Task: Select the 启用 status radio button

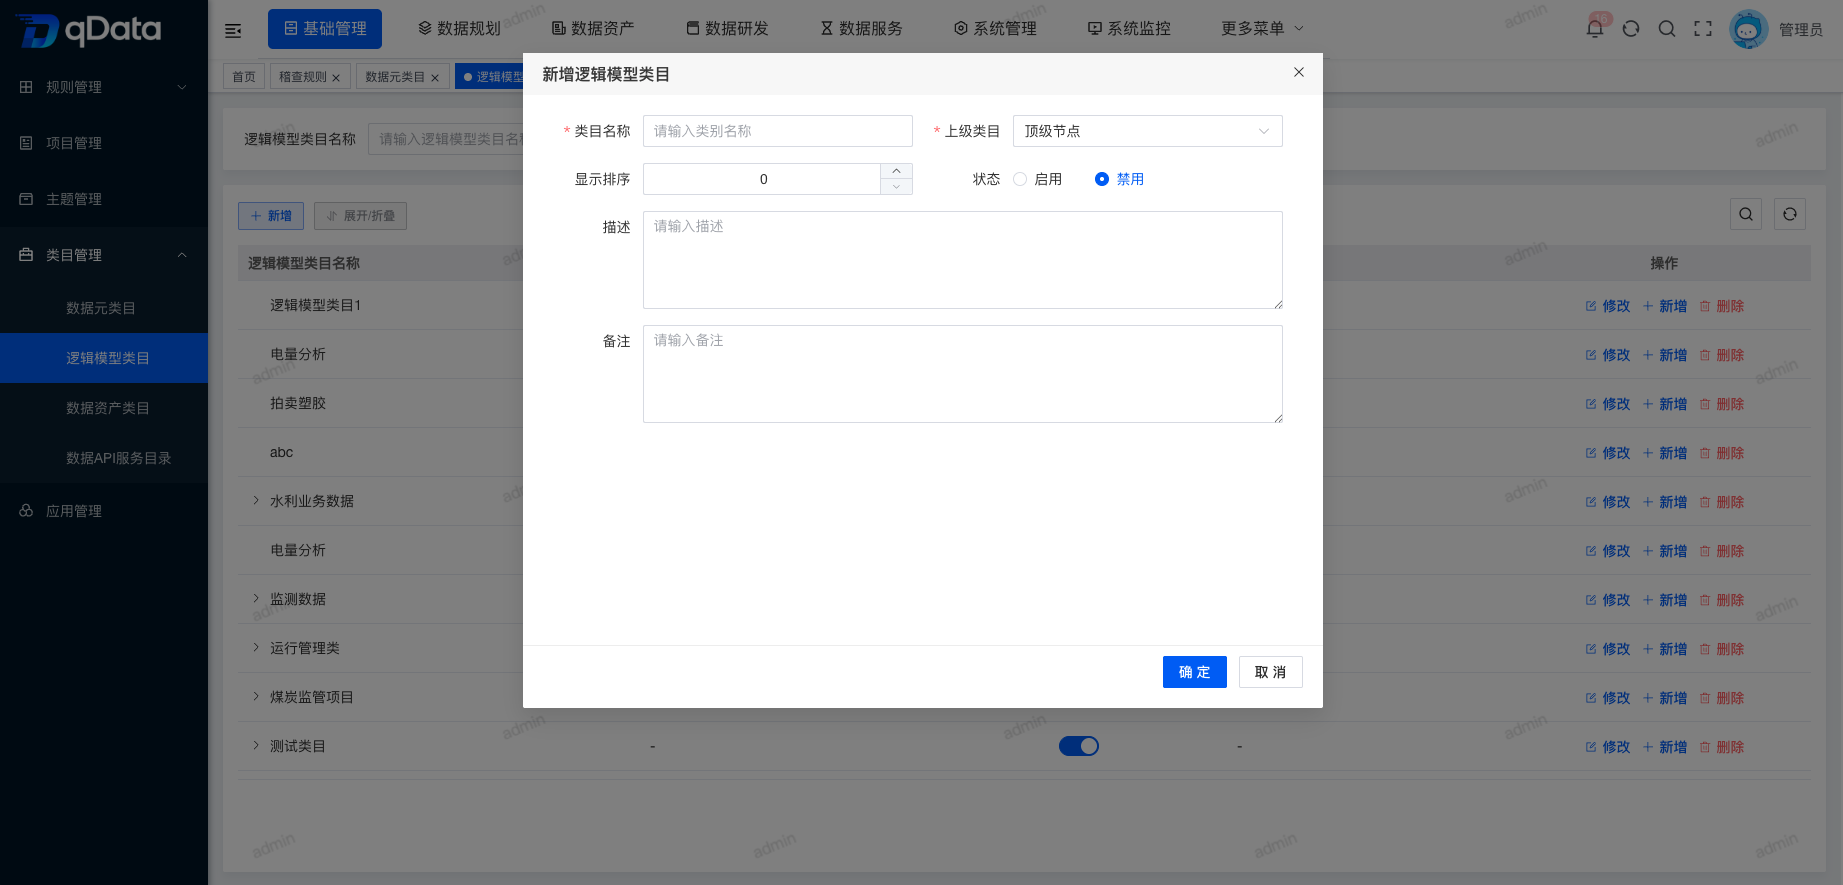Action: 1020,179
